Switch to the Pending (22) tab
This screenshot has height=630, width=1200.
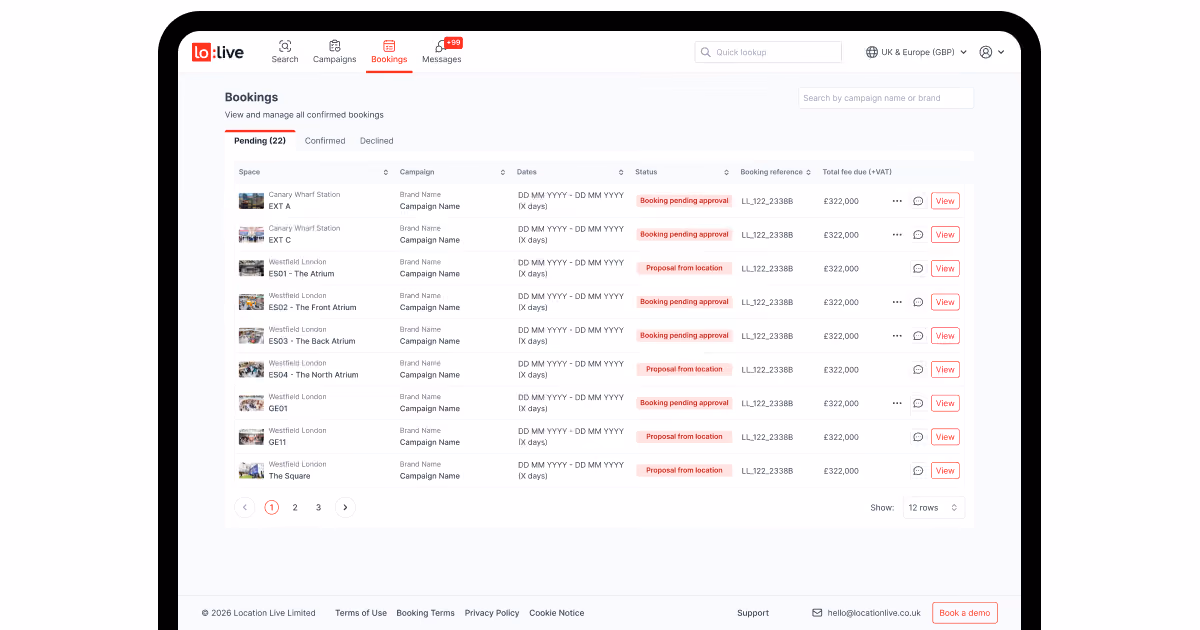pos(260,141)
